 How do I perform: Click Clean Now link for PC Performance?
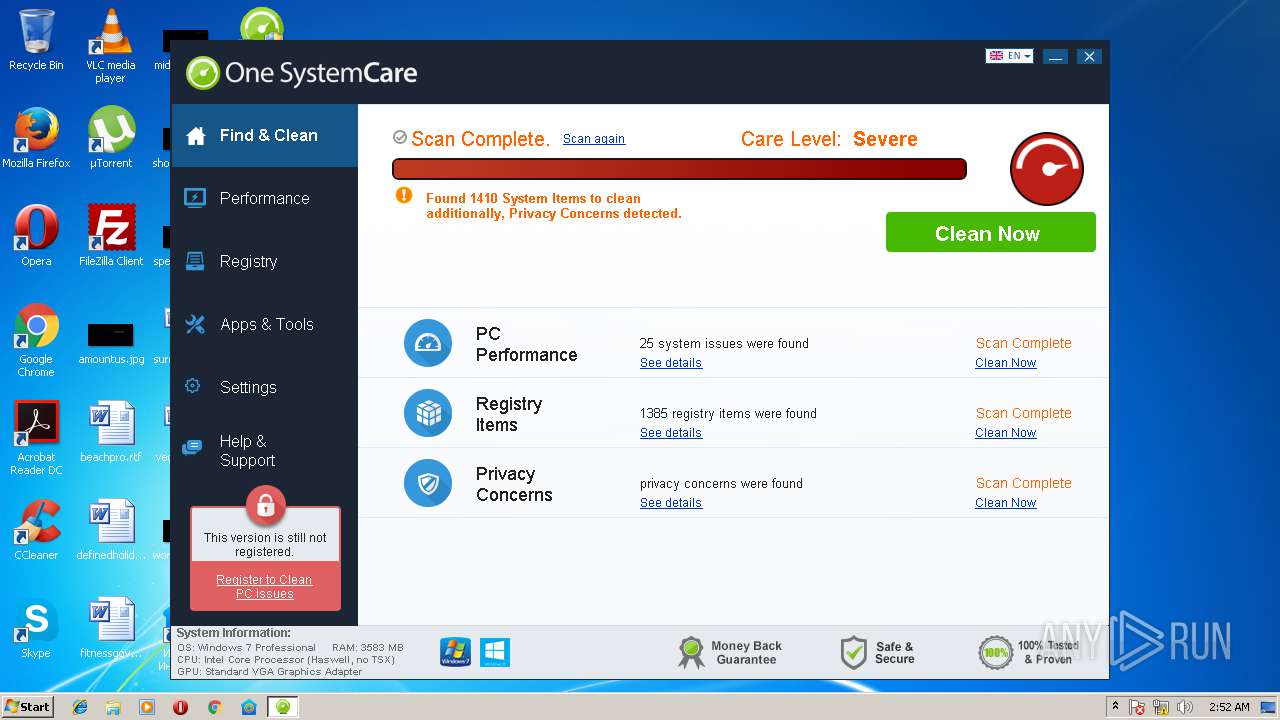pos(1006,363)
